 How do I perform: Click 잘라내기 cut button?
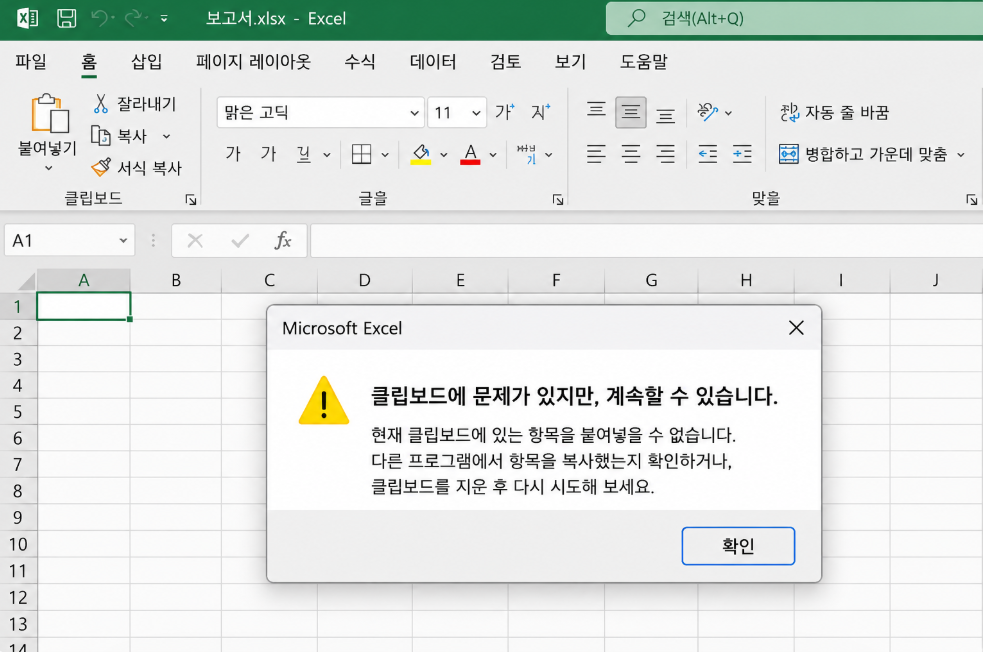[x=135, y=103]
